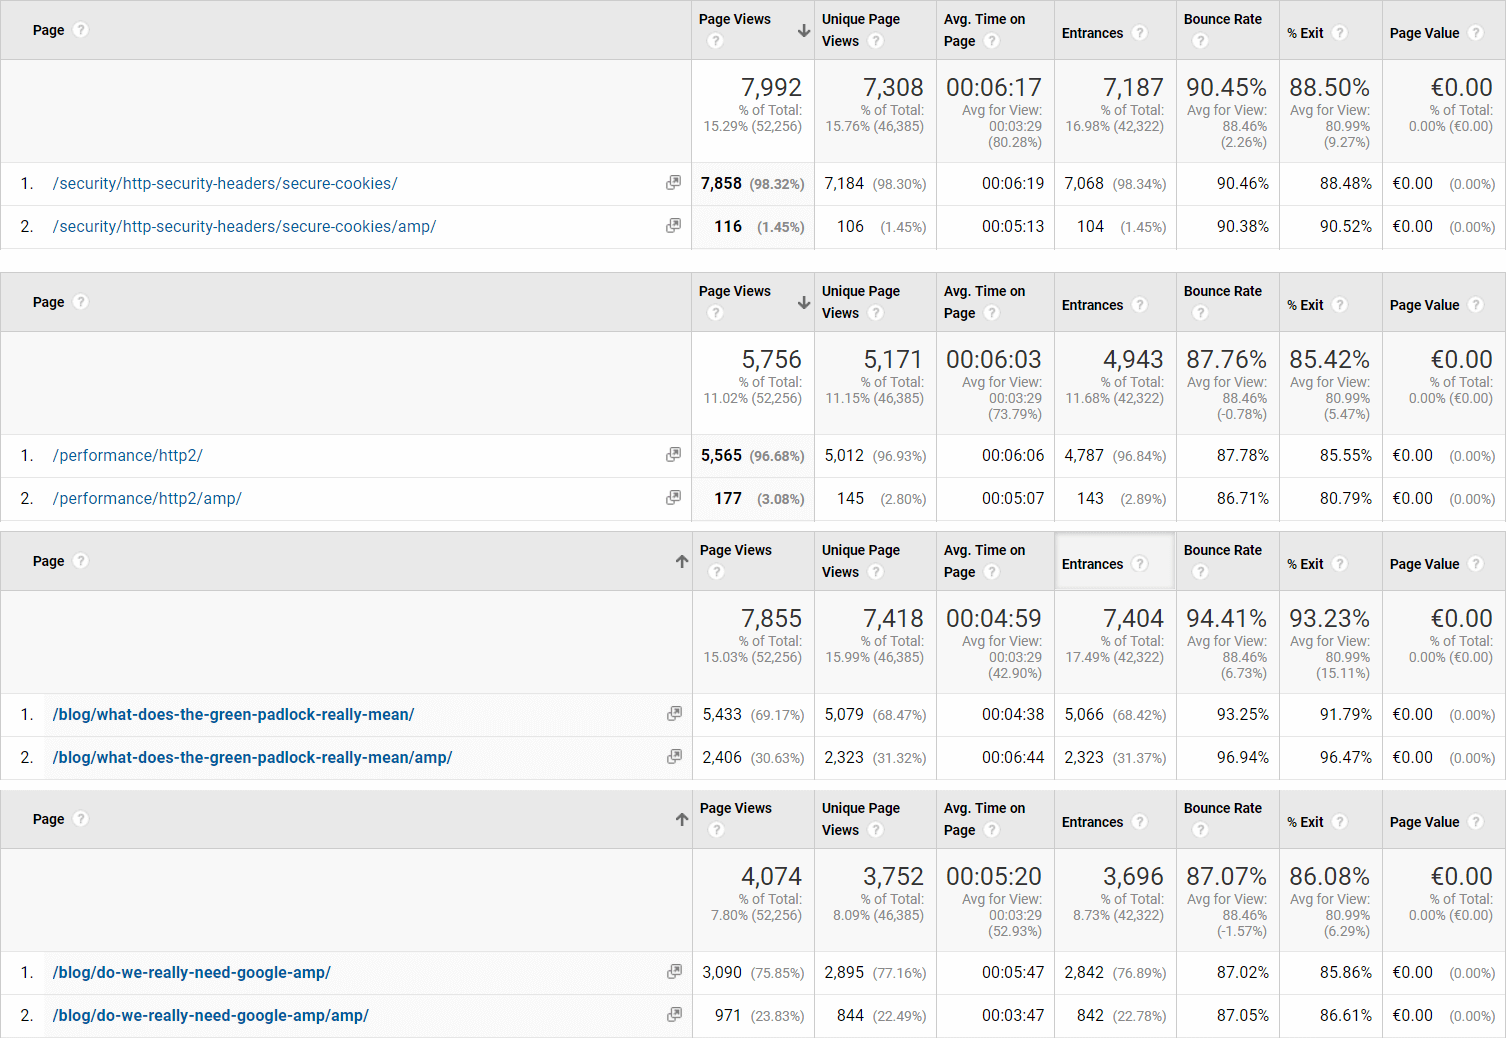Screen dimensions: 1506x1038
Task: Click the help icon under Bounce Rate in the google-amp table
Action: [x=1201, y=830]
